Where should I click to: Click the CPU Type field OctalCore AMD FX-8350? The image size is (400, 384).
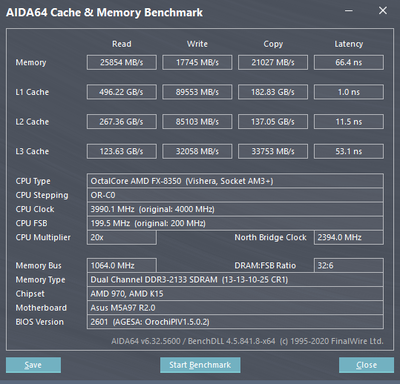tap(235, 181)
